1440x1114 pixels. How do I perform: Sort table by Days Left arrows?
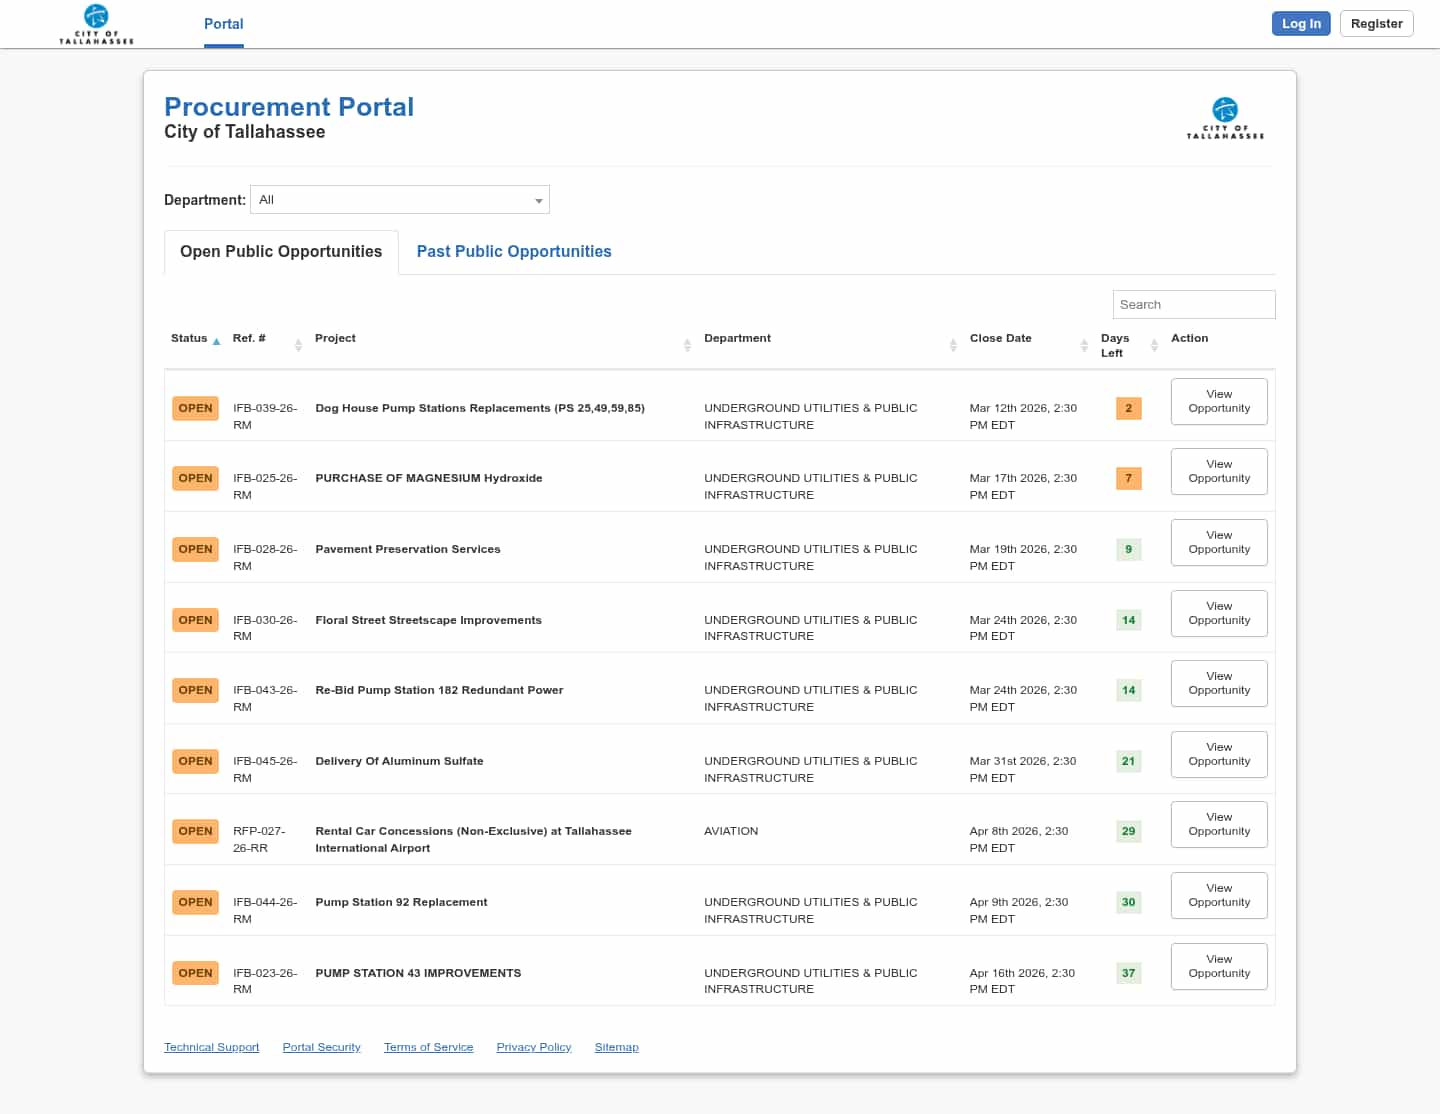[1154, 344]
